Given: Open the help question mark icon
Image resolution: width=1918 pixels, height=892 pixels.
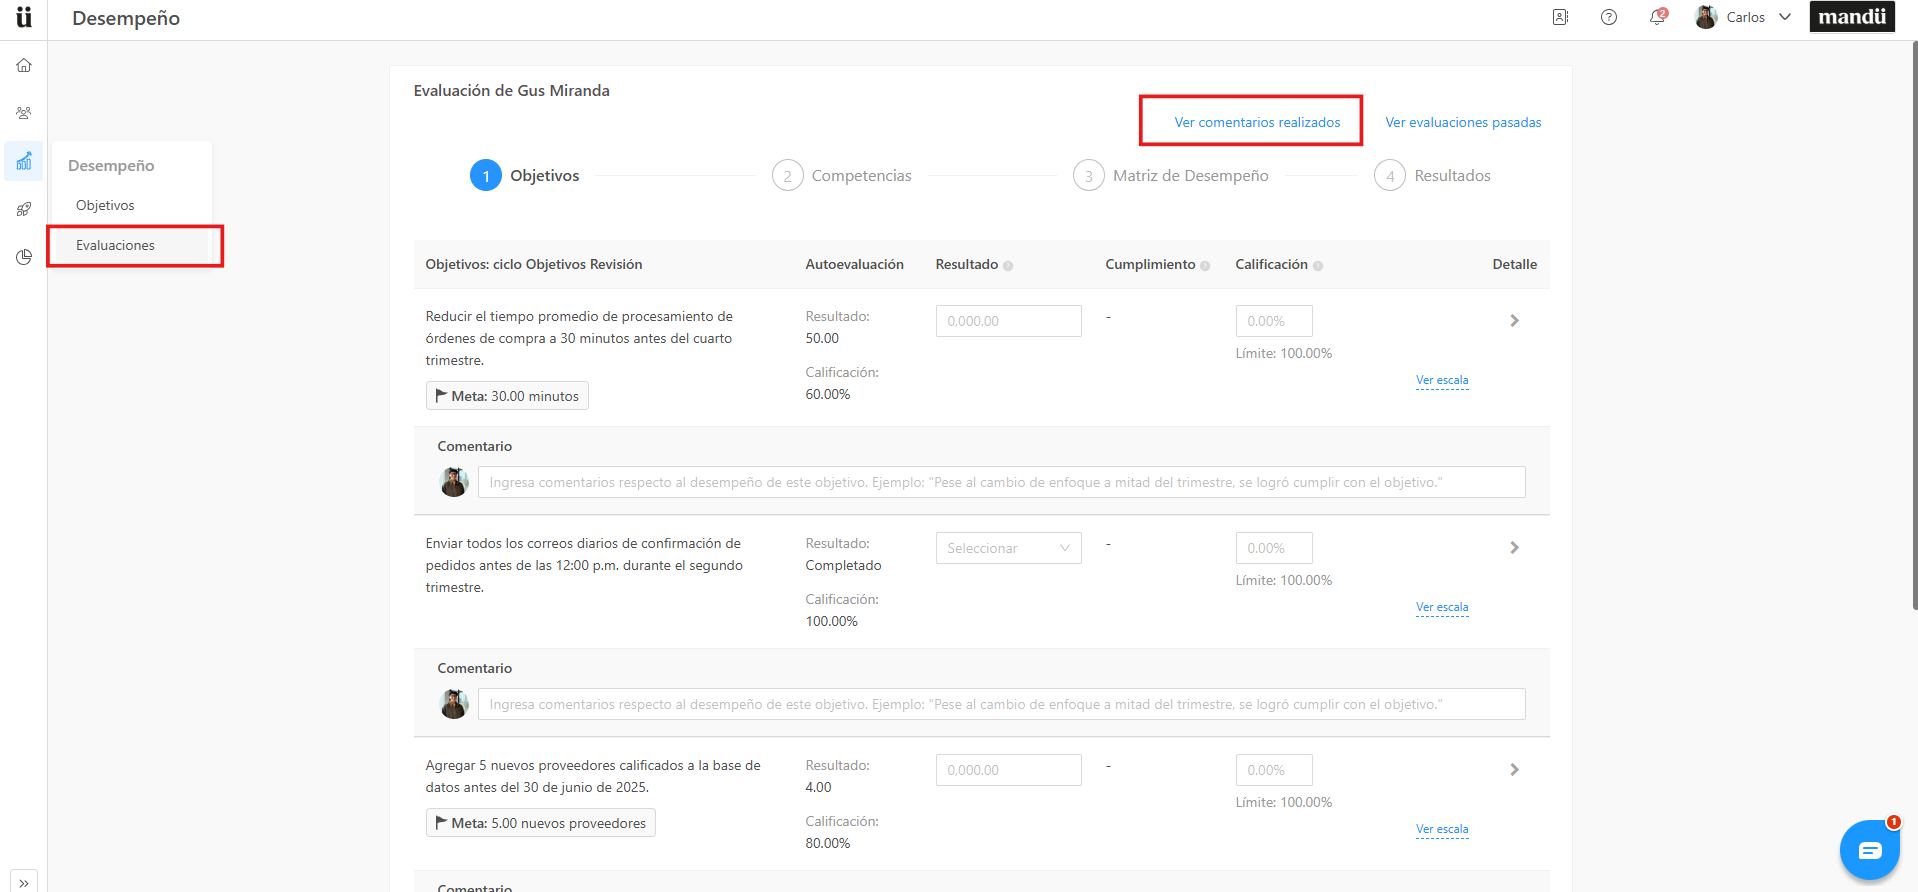Looking at the screenshot, I should click(1609, 17).
